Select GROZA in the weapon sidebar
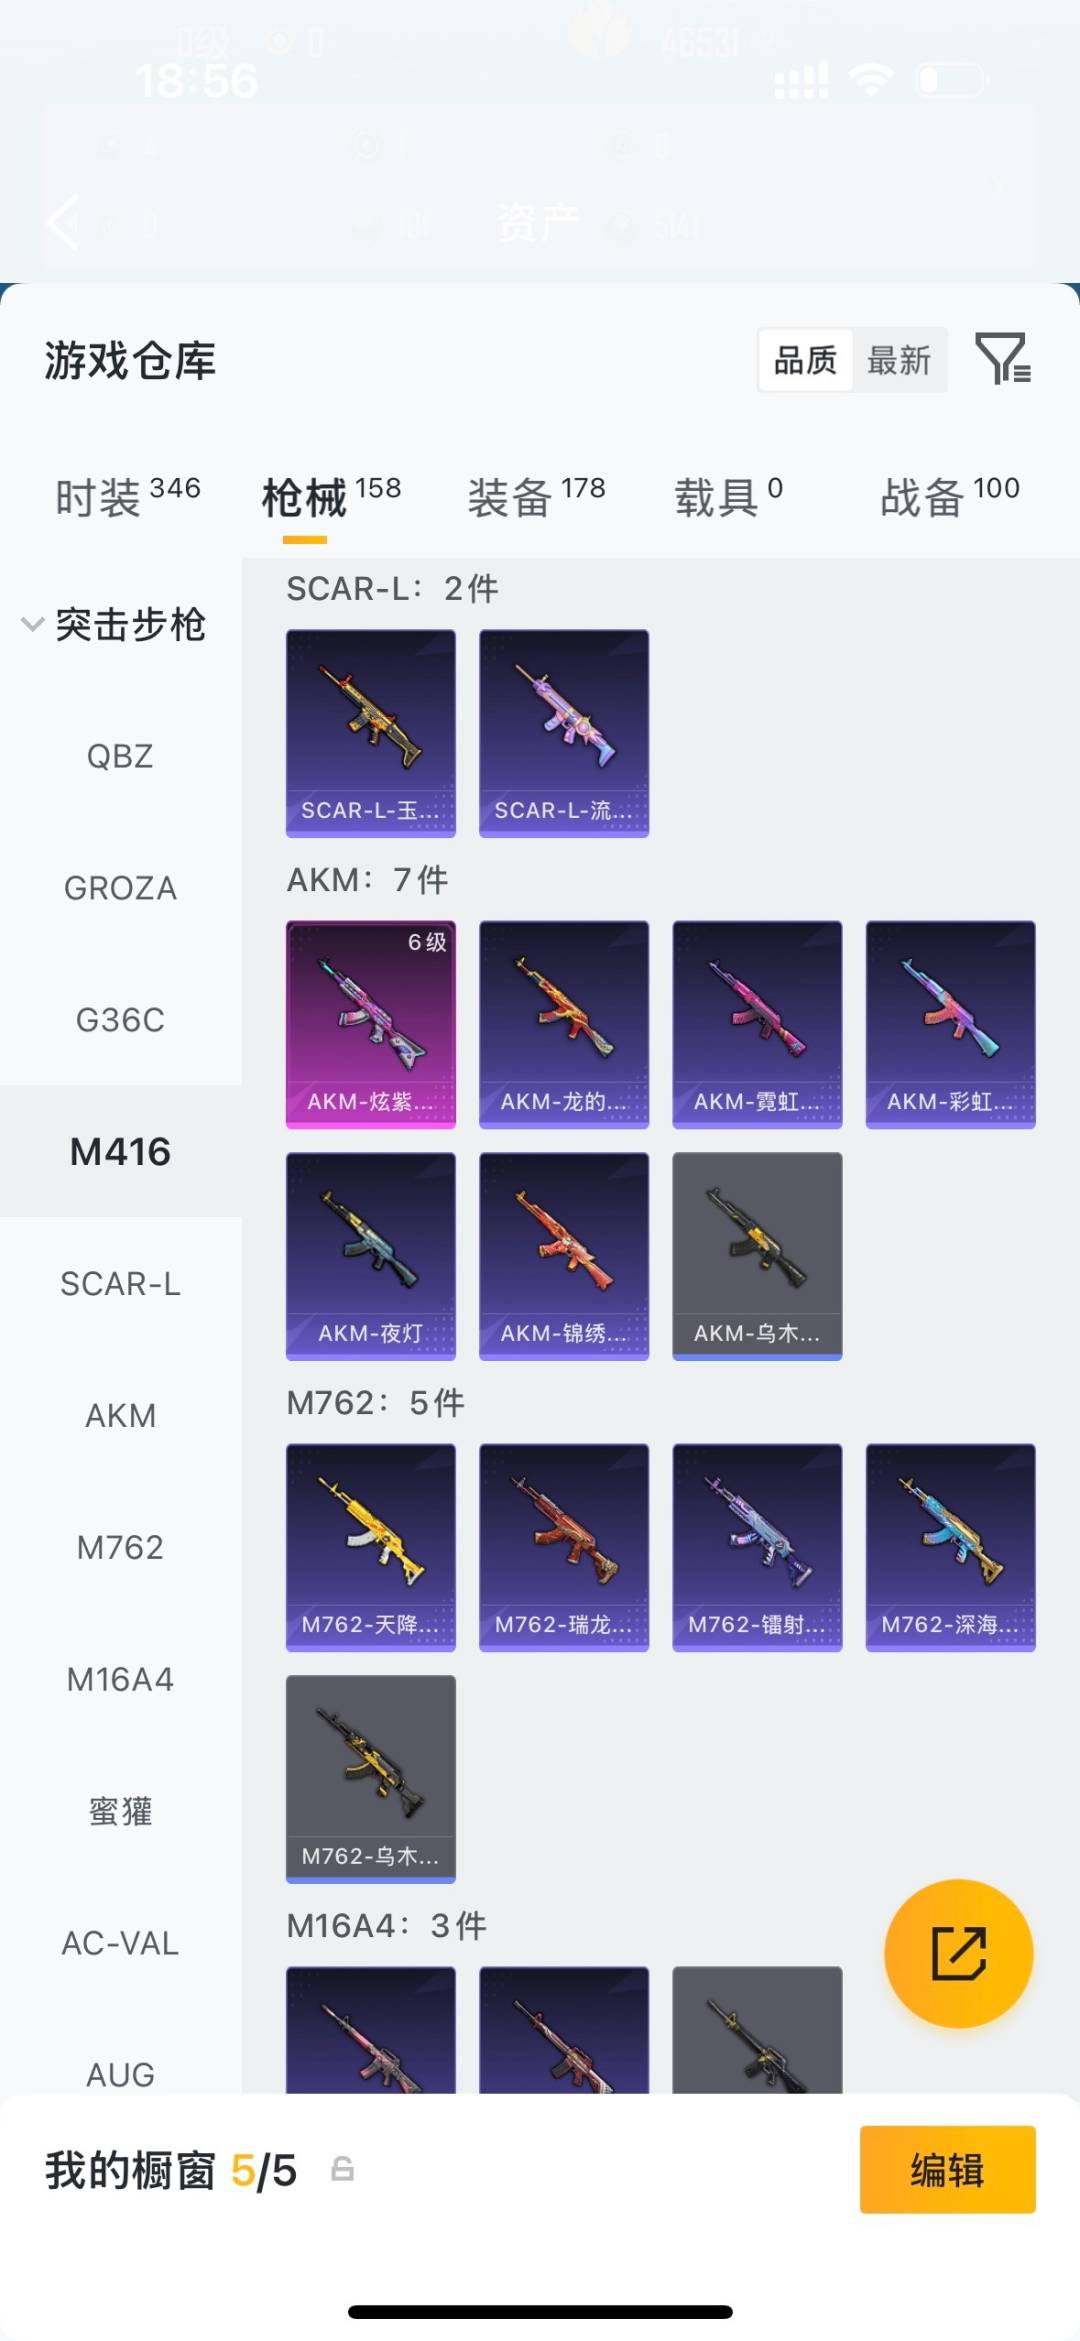Screen dimensions: 1080x2341 [x=120, y=888]
